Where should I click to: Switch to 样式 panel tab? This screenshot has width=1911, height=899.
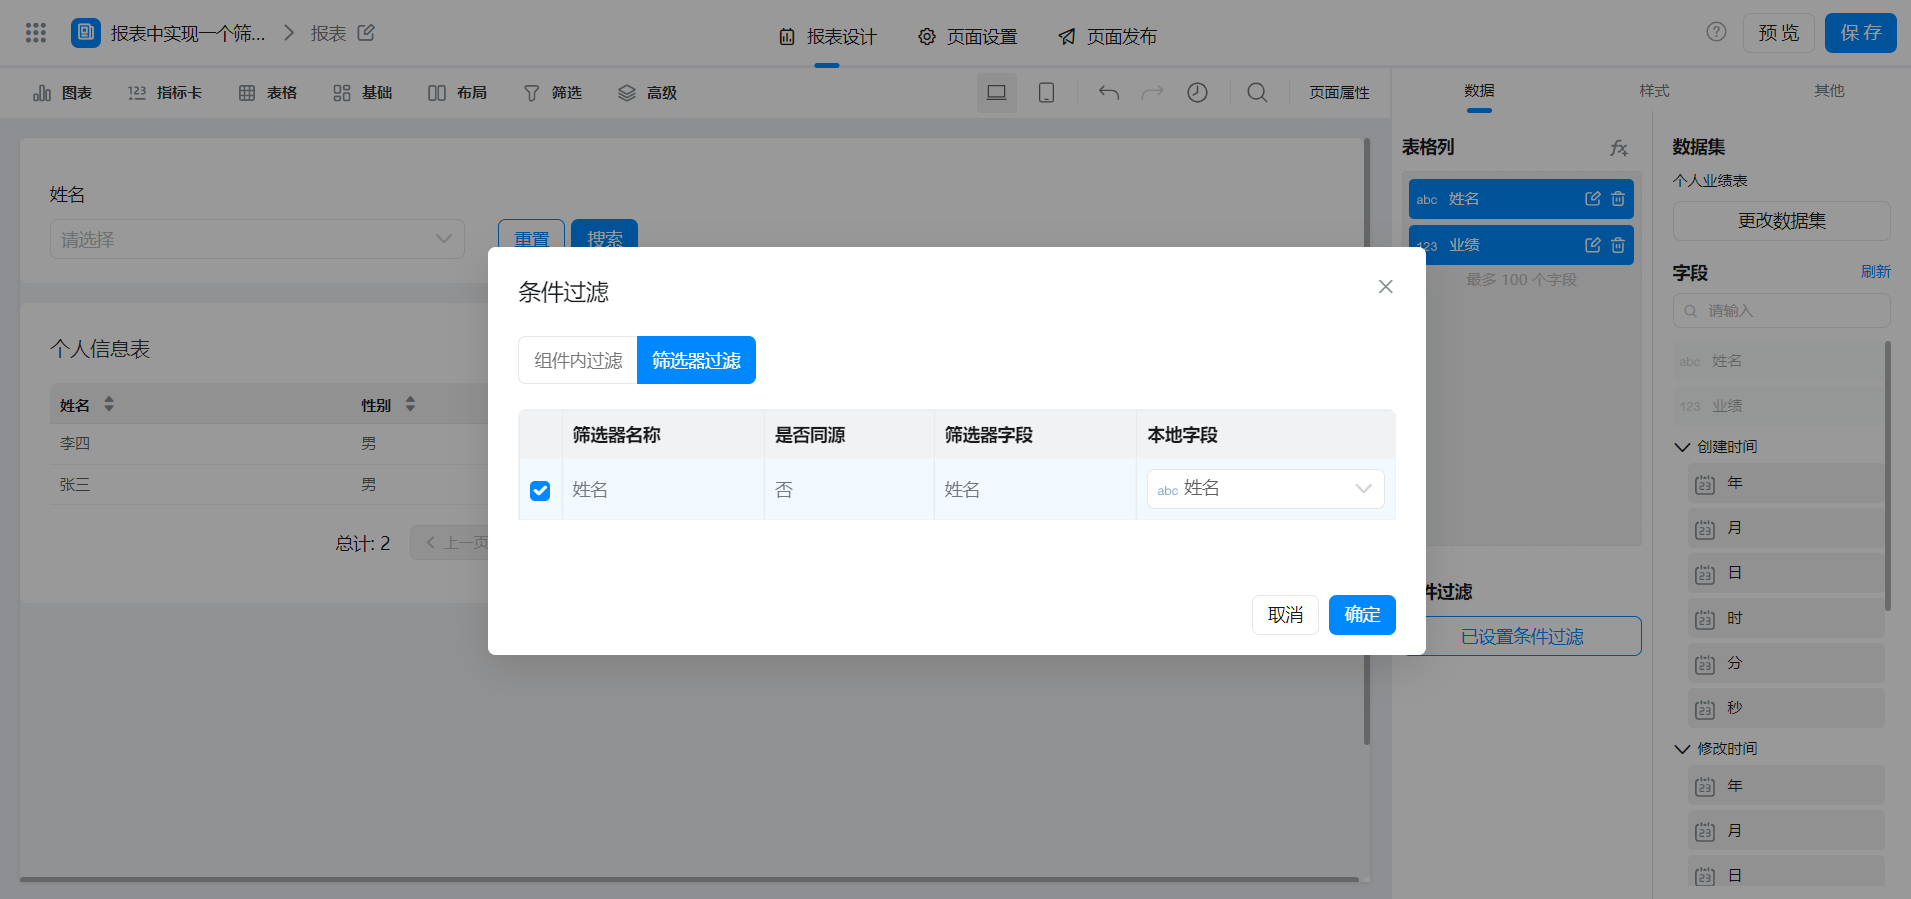click(1654, 91)
